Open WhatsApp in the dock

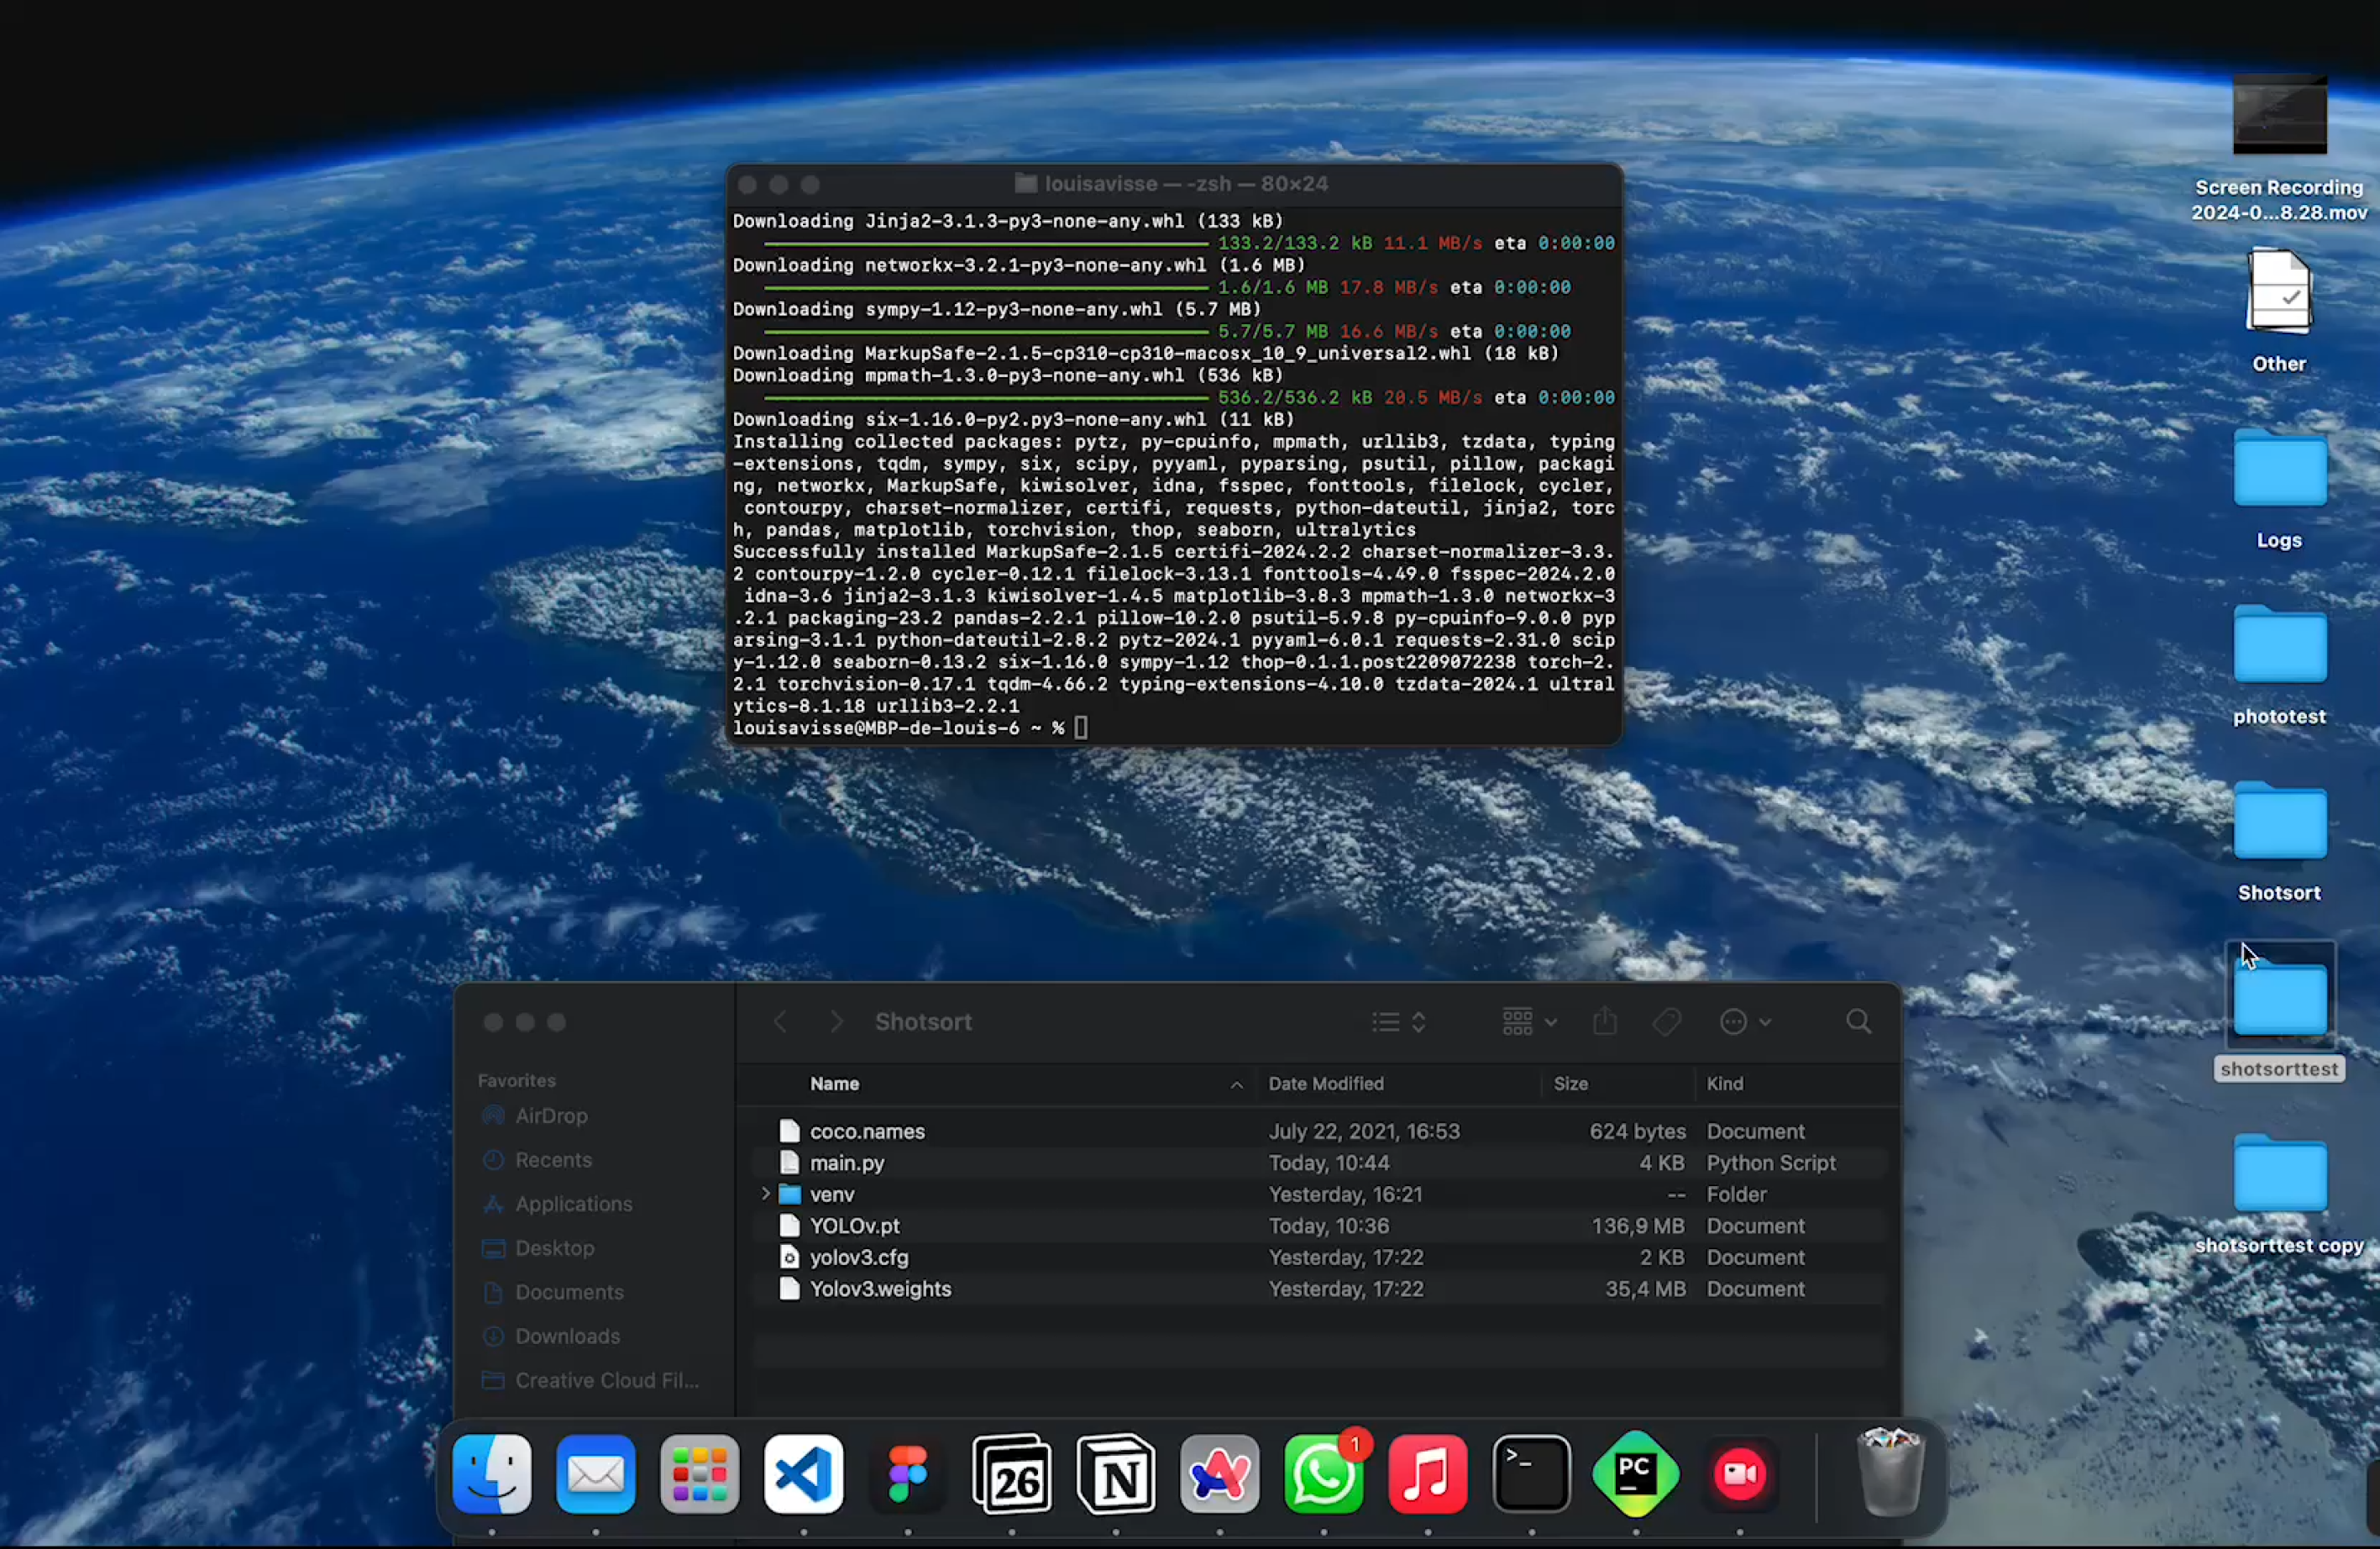(x=1323, y=1474)
